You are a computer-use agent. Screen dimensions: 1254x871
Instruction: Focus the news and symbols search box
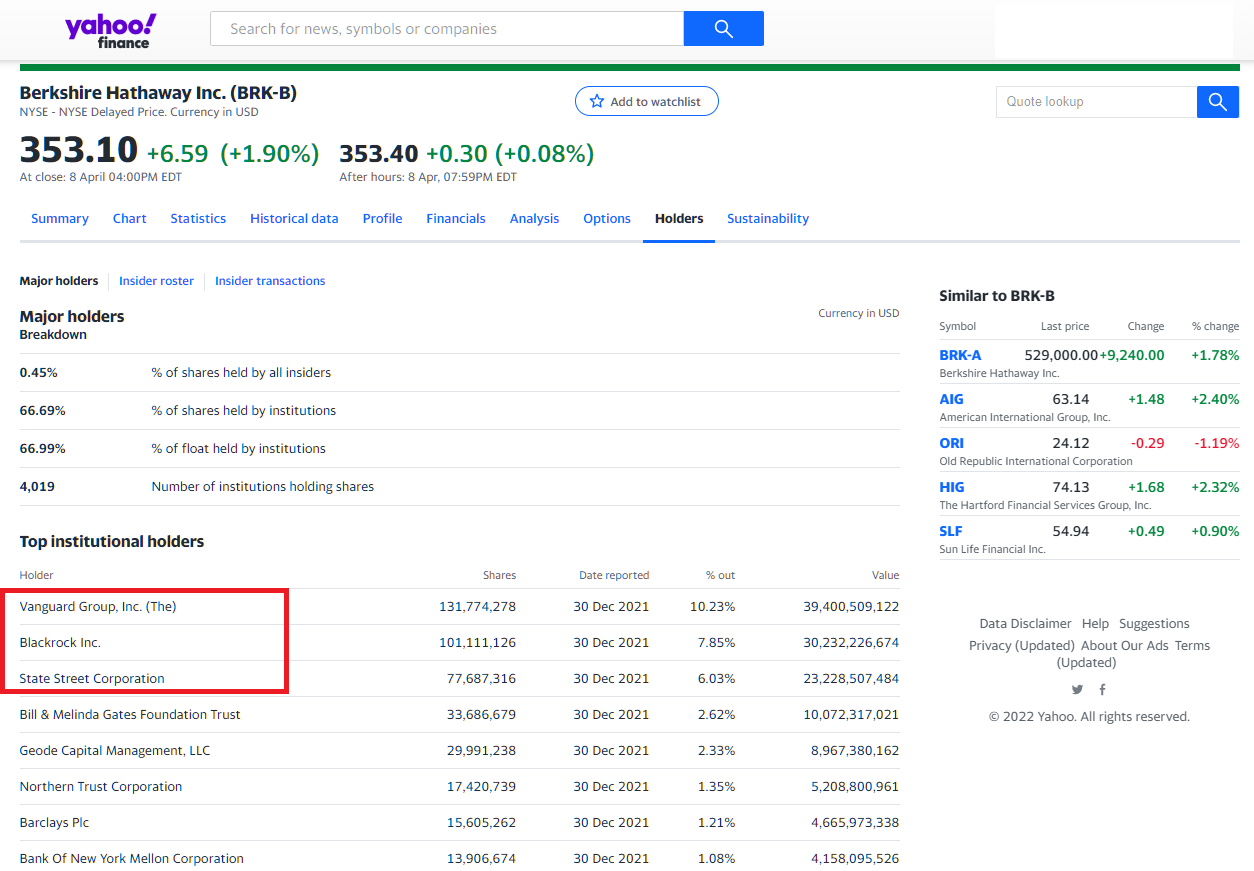pyautogui.click(x=446, y=29)
